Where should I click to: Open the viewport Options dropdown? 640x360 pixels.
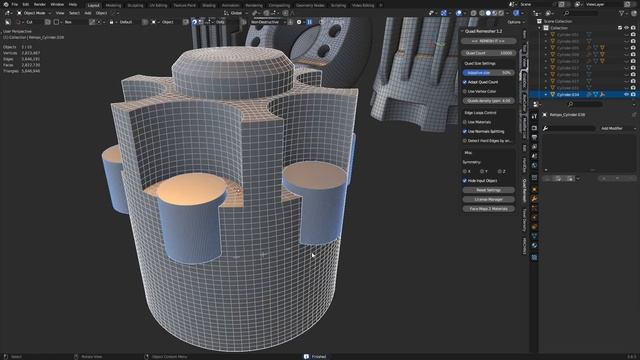[516, 22]
